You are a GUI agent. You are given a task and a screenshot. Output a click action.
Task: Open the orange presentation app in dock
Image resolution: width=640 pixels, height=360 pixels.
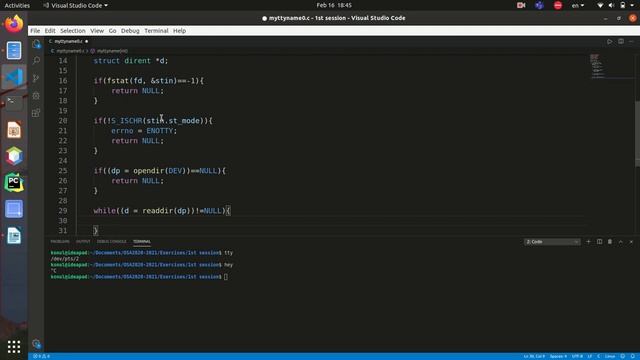(14, 130)
